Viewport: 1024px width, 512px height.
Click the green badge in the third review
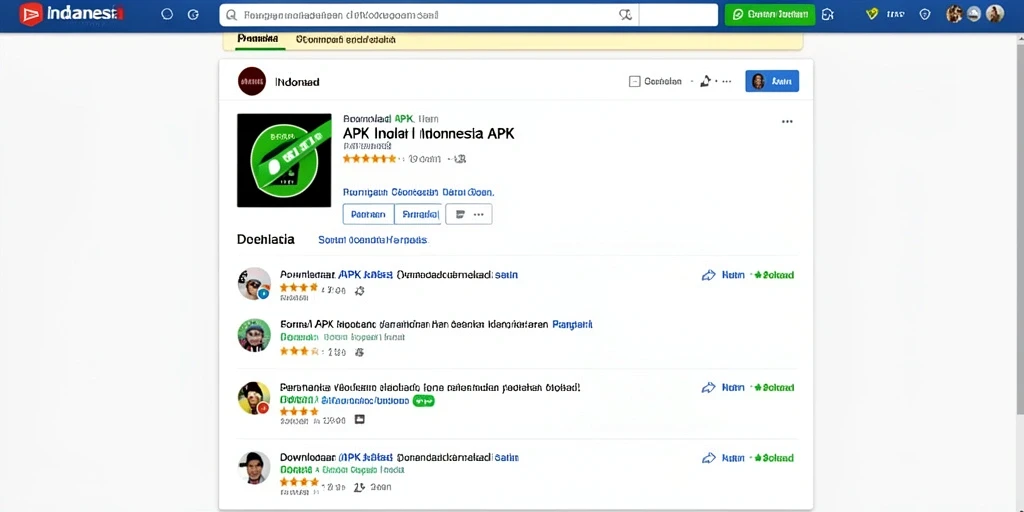pos(423,400)
